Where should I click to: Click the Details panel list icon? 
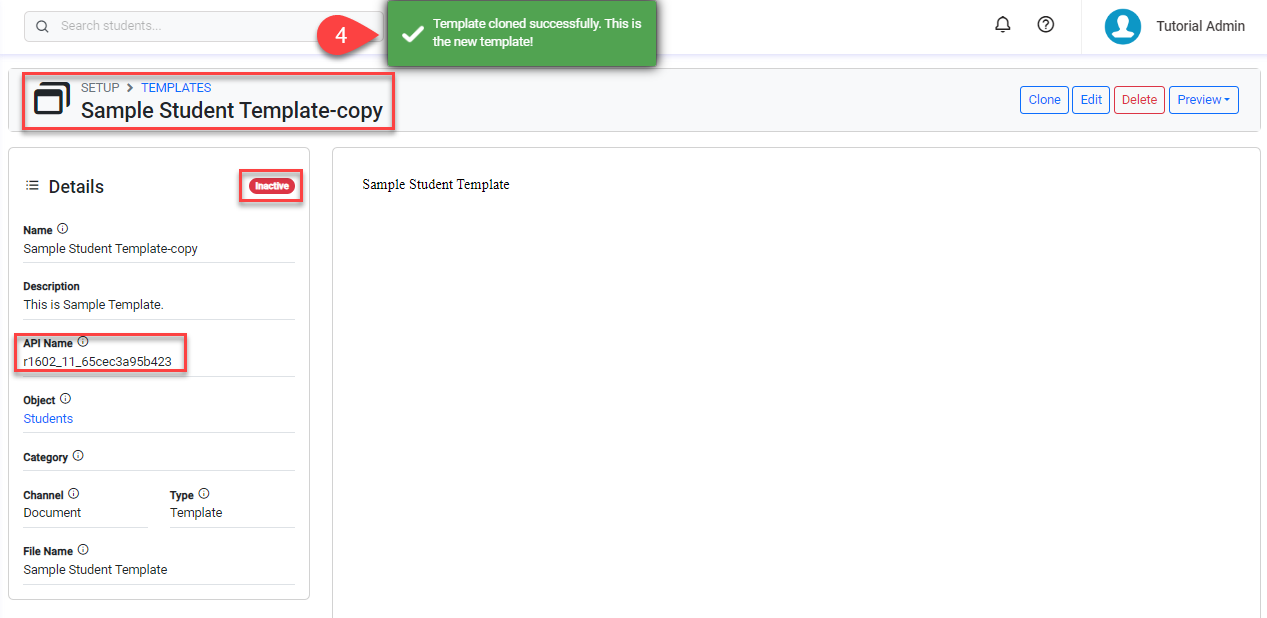32,186
